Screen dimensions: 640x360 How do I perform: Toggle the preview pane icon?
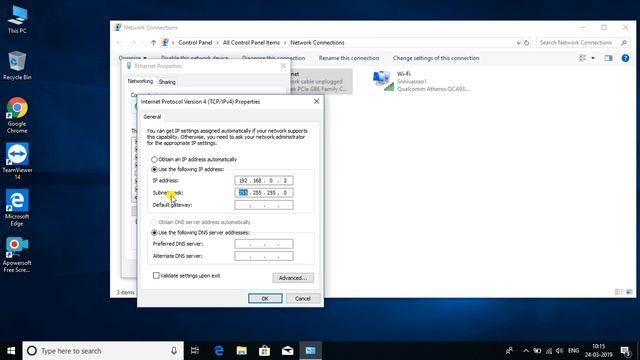pyautogui.click(x=609, y=58)
